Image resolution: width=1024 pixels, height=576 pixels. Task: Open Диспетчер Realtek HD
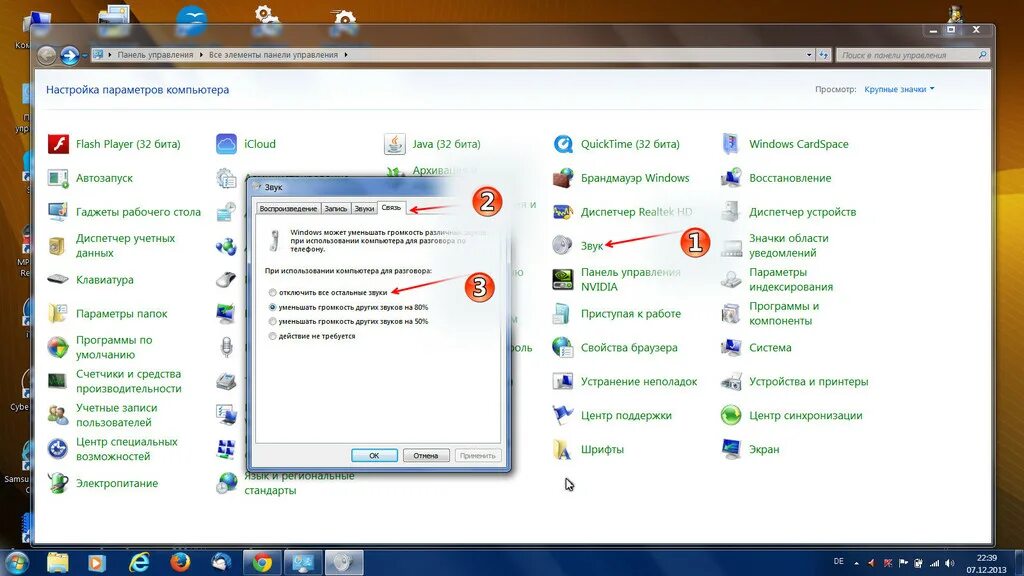click(622, 212)
